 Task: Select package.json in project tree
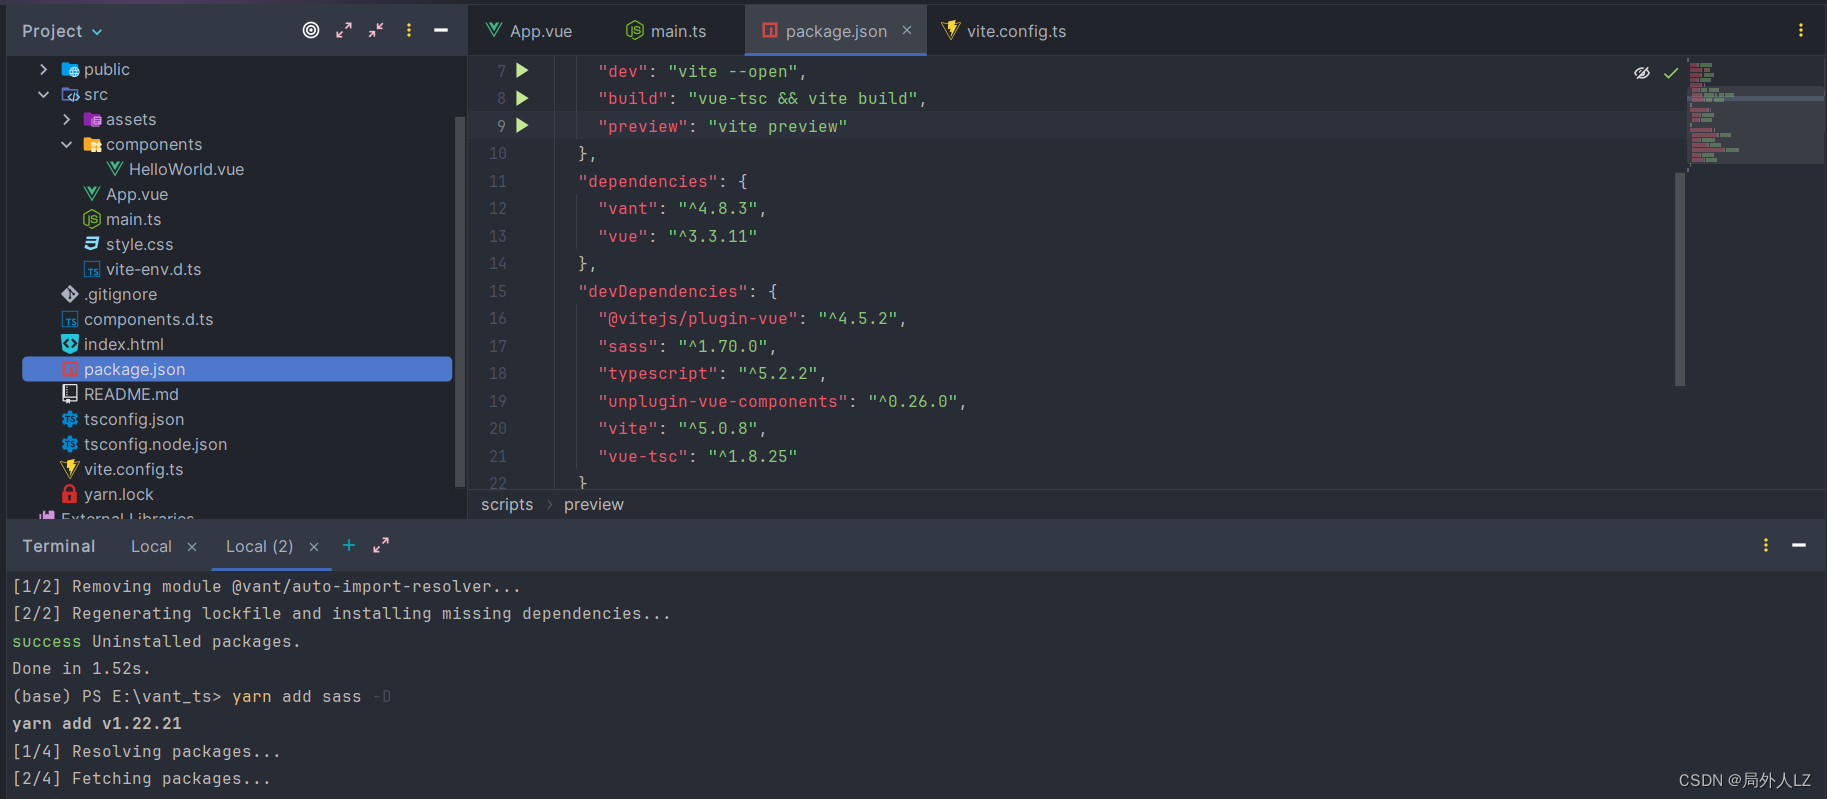pyautogui.click(x=237, y=369)
